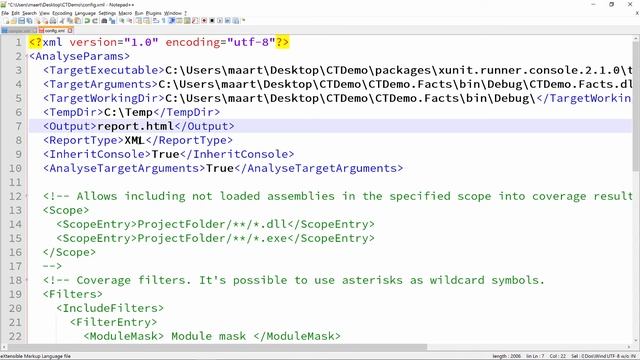Open the Encoding menu
Image resolution: width=640 pixels, height=360 pixels.
(x=62, y=13)
